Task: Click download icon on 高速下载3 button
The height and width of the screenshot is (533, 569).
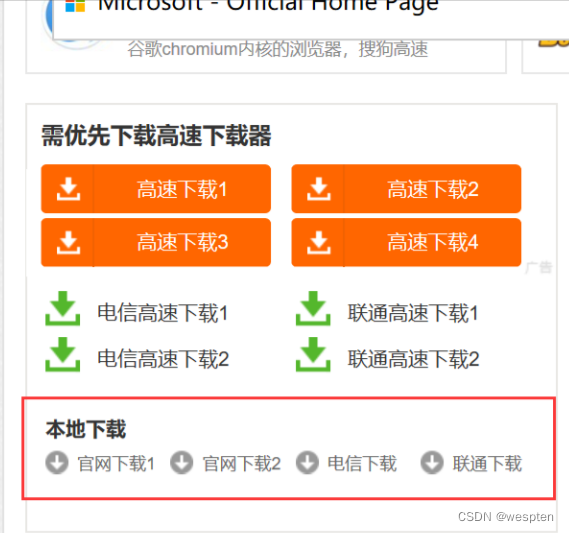Action: [x=68, y=243]
